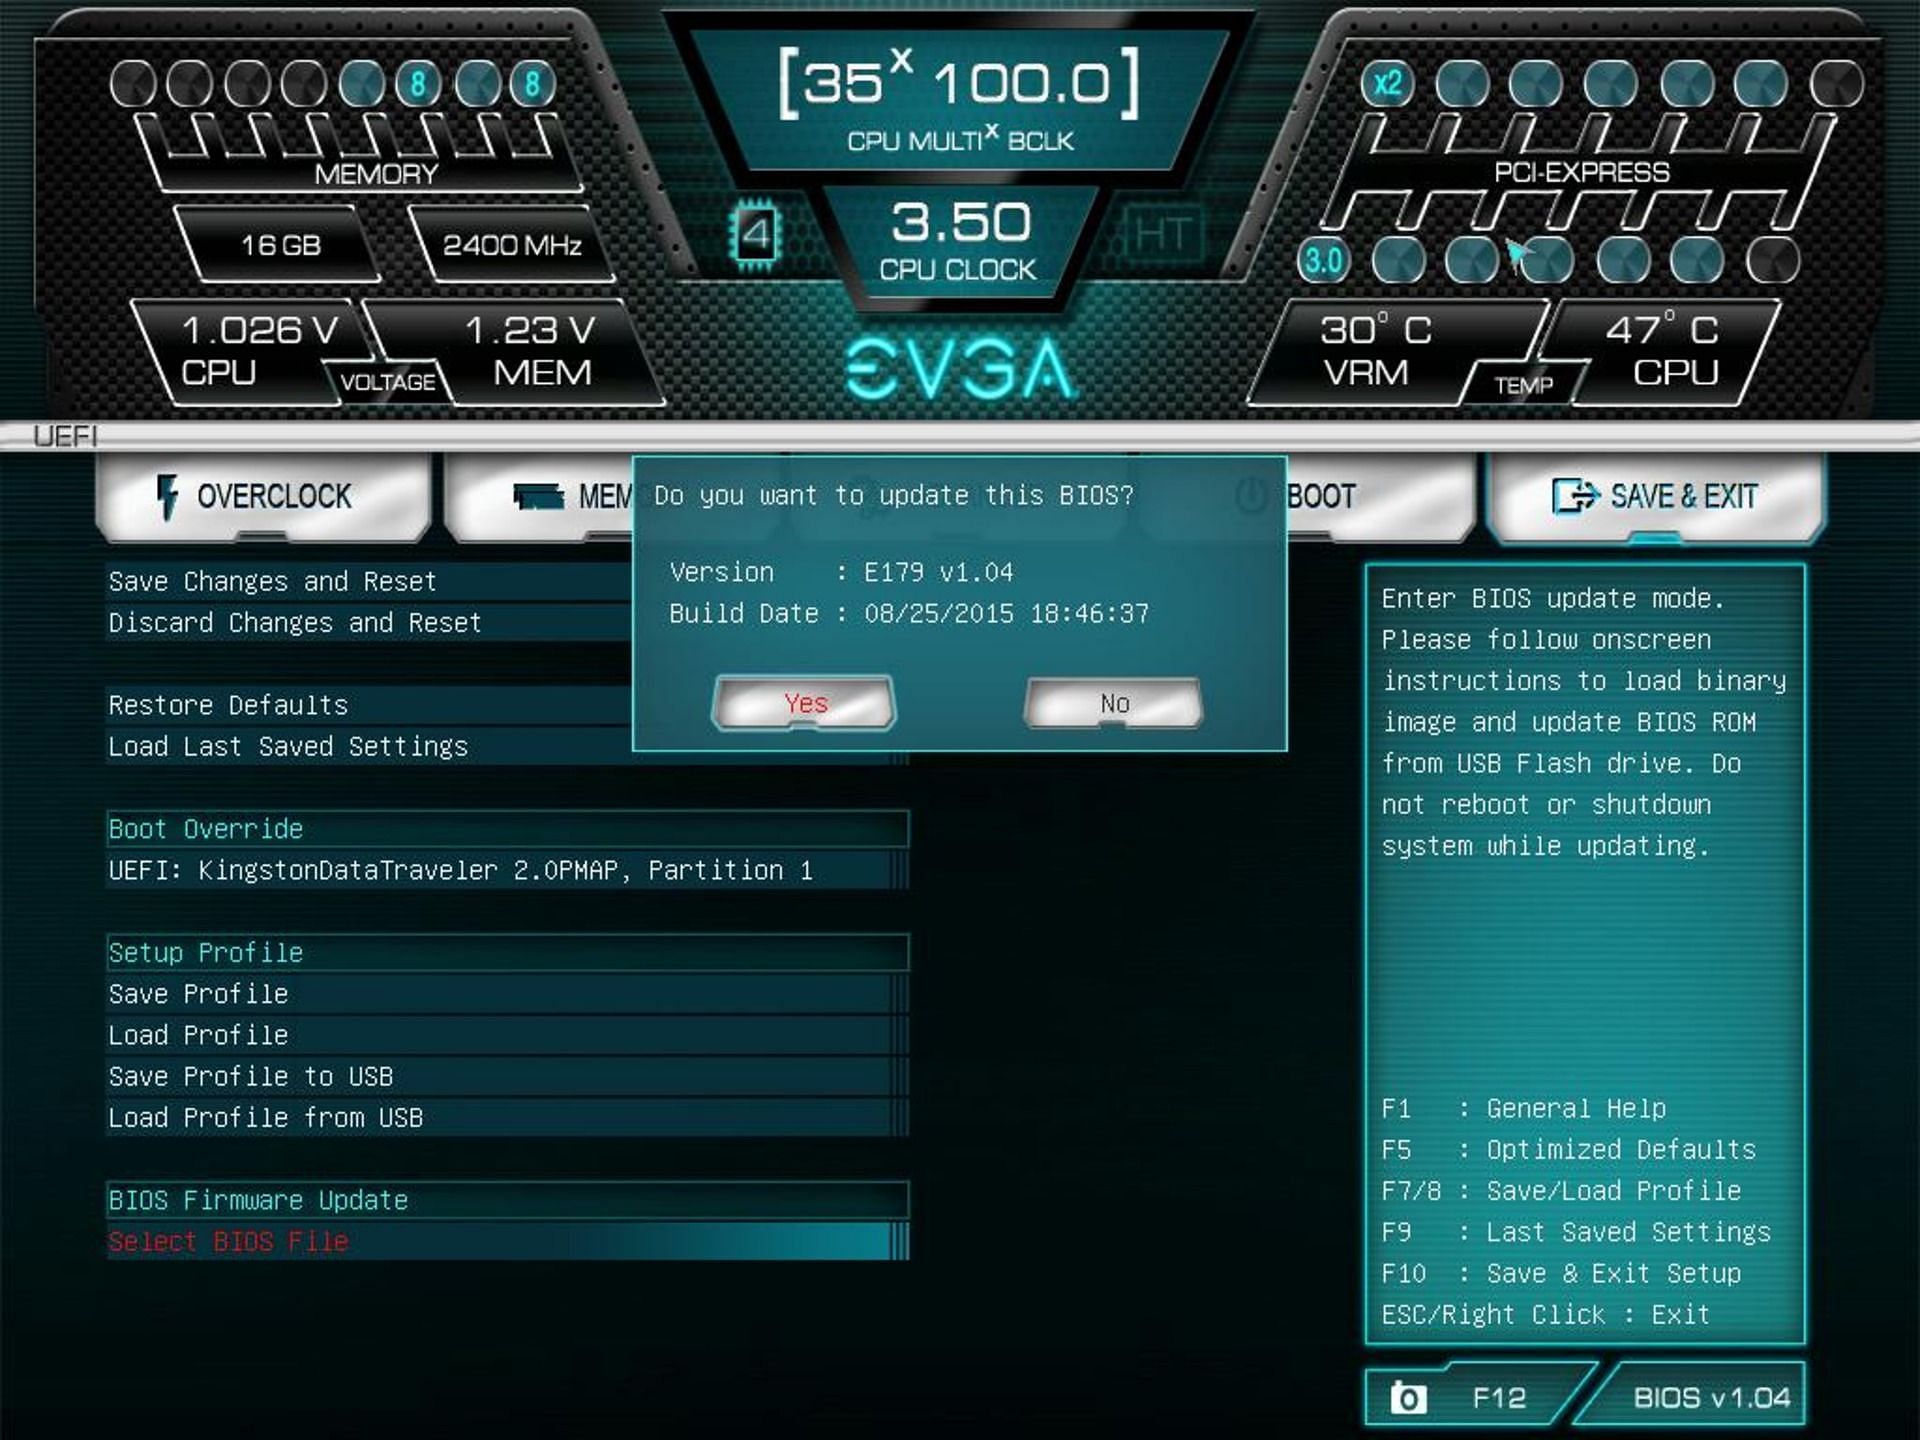The width and height of the screenshot is (1920, 1440).
Task: Click the 16 GB memory size readout
Action: pos(280,245)
